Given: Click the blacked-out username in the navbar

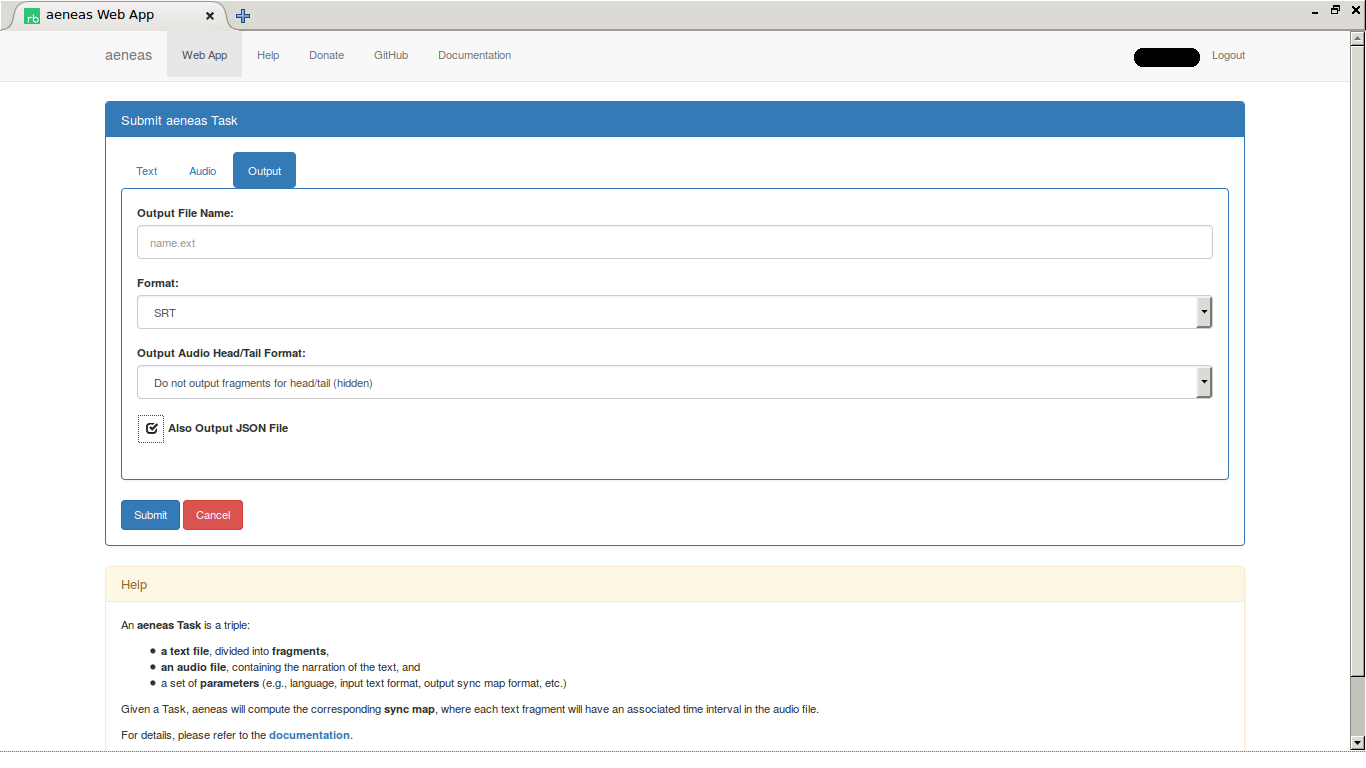Looking at the screenshot, I should point(1167,57).
